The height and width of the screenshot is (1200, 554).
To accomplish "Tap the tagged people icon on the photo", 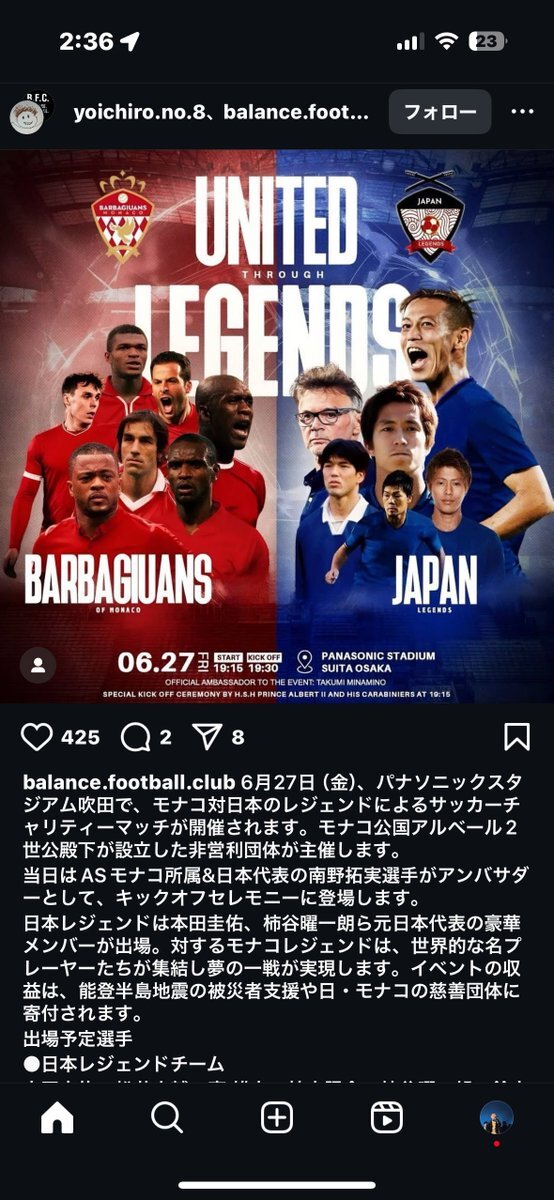I will click(x=37, y=666).
